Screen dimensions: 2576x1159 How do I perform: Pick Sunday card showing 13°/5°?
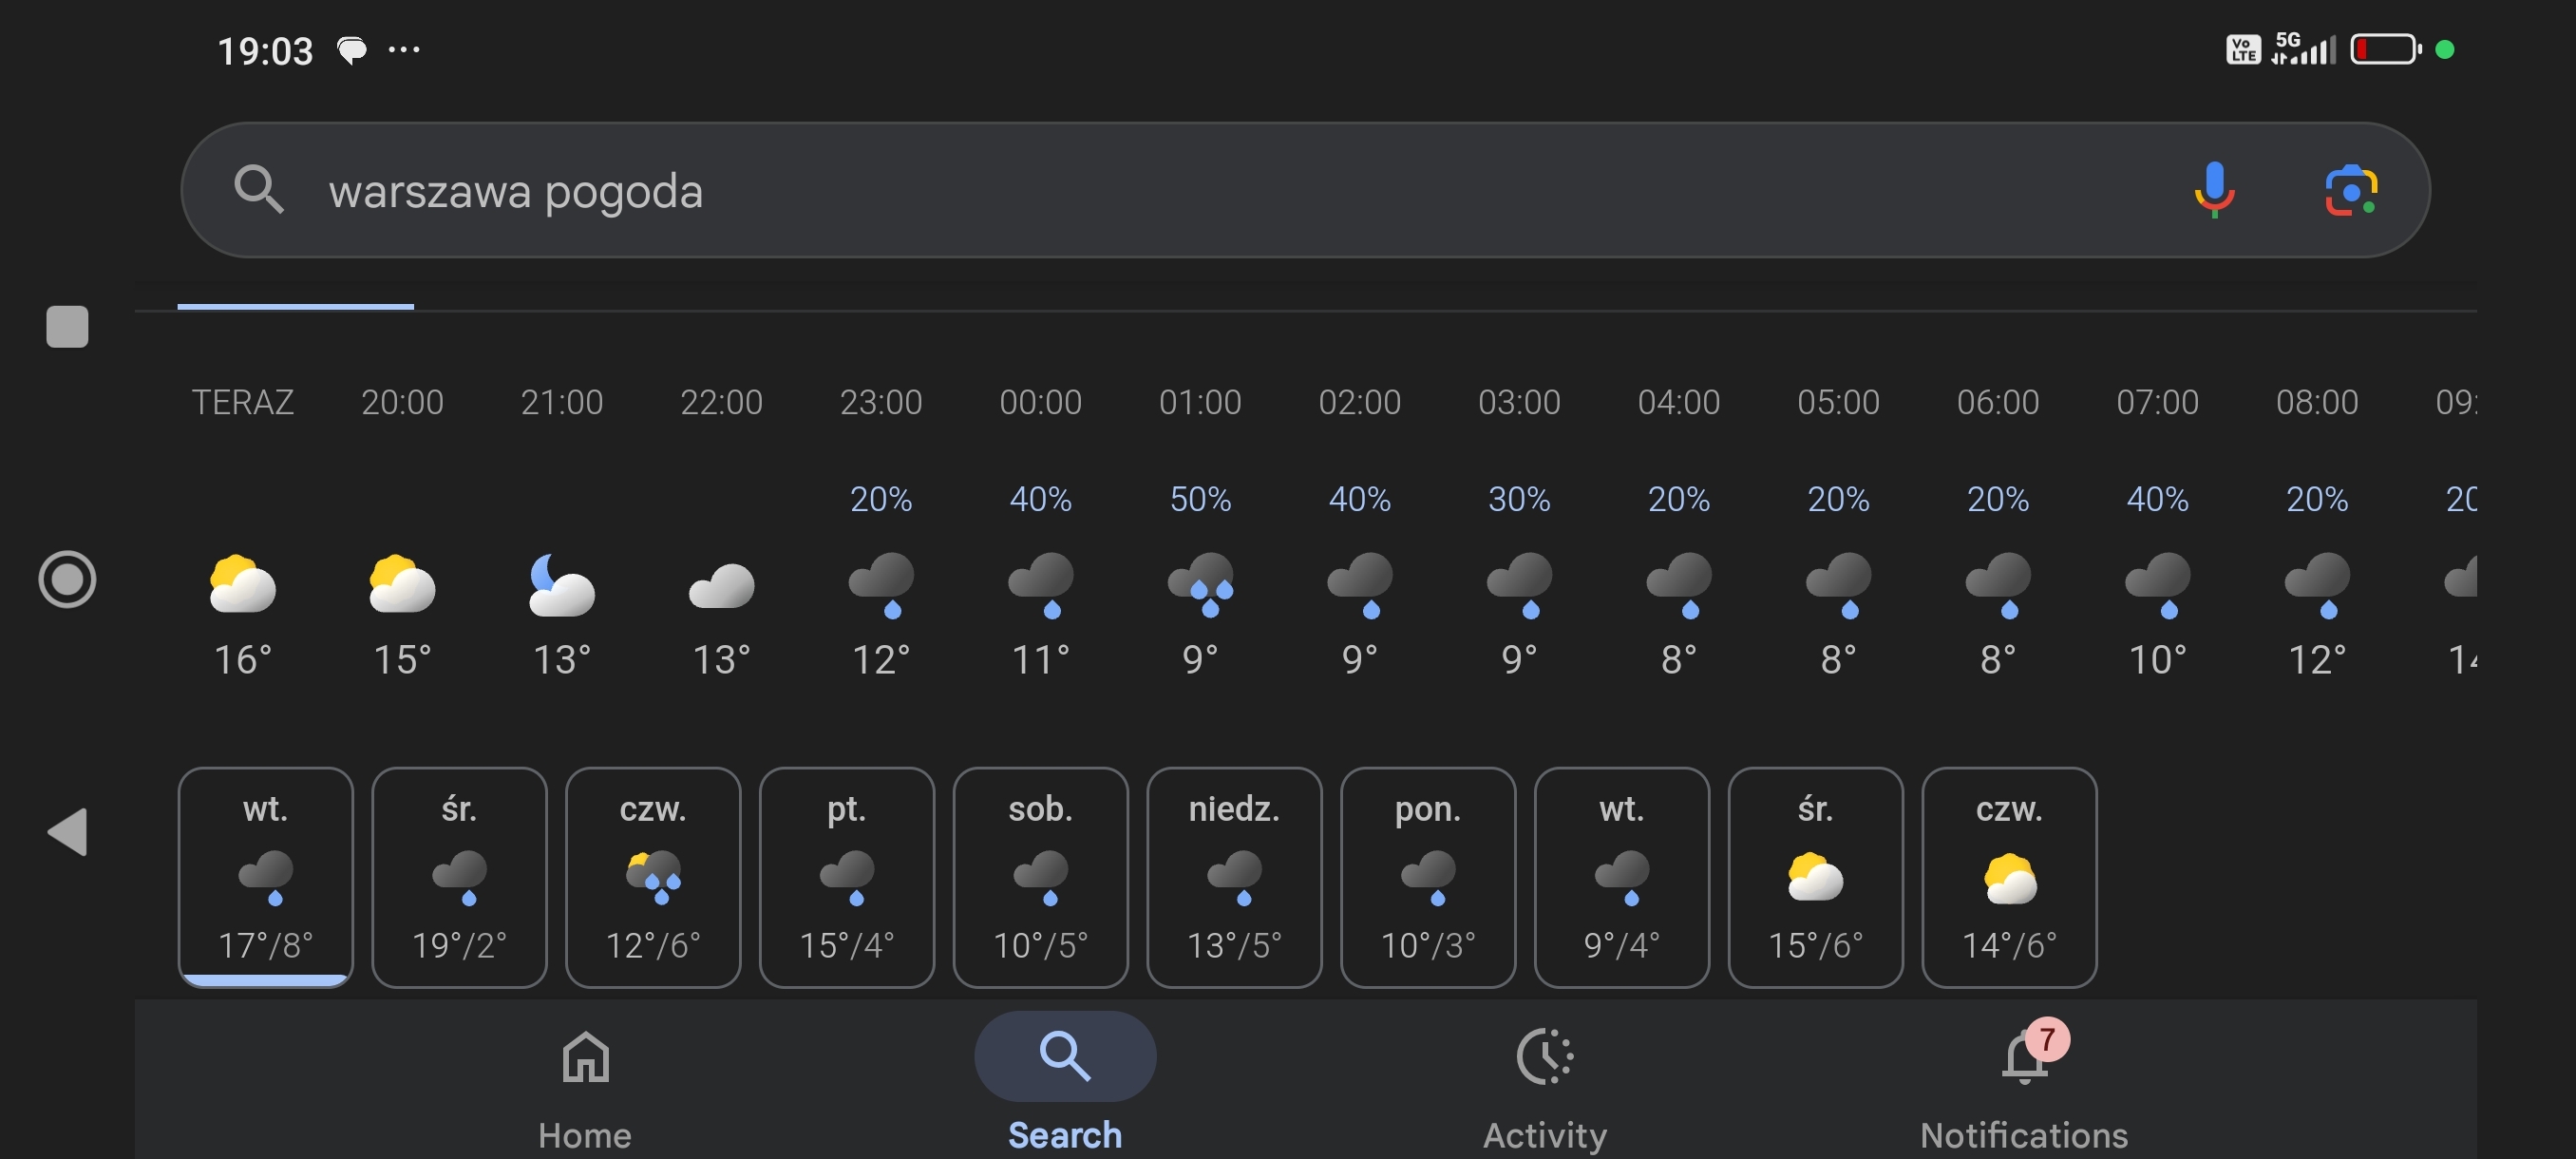coord(1234,877)
